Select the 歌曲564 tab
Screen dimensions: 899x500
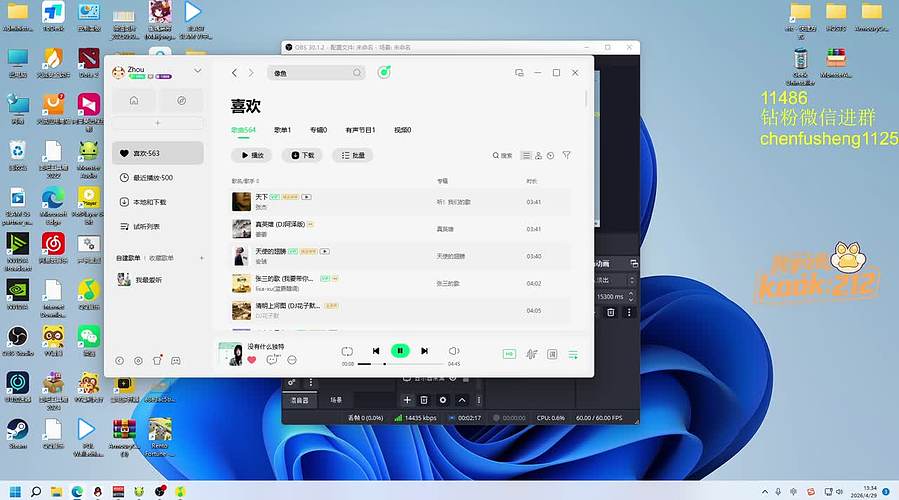point(243,130)
